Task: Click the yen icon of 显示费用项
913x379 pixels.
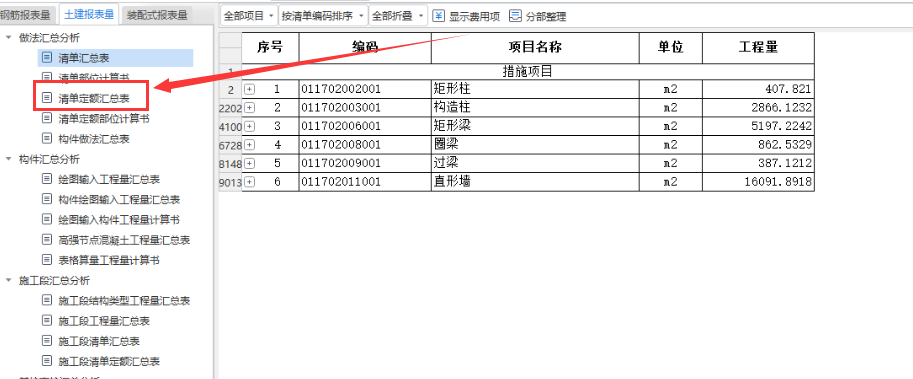Action: [439, 16]
